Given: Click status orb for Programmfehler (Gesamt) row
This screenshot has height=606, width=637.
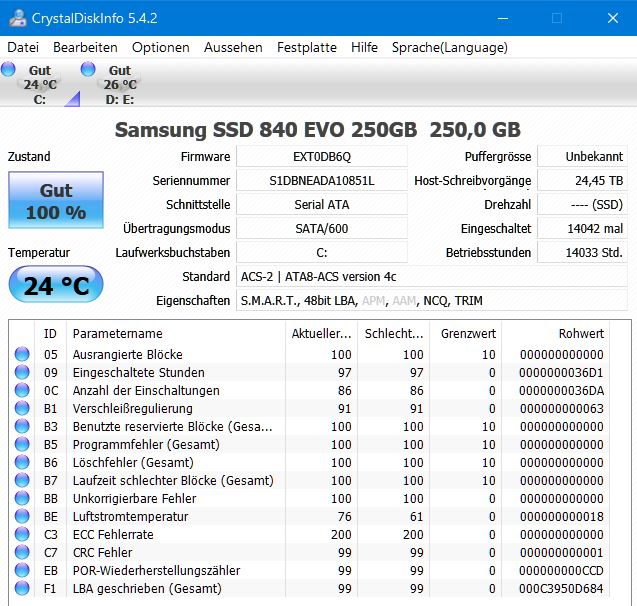Looking at the screenshot, I should [22, 444].
